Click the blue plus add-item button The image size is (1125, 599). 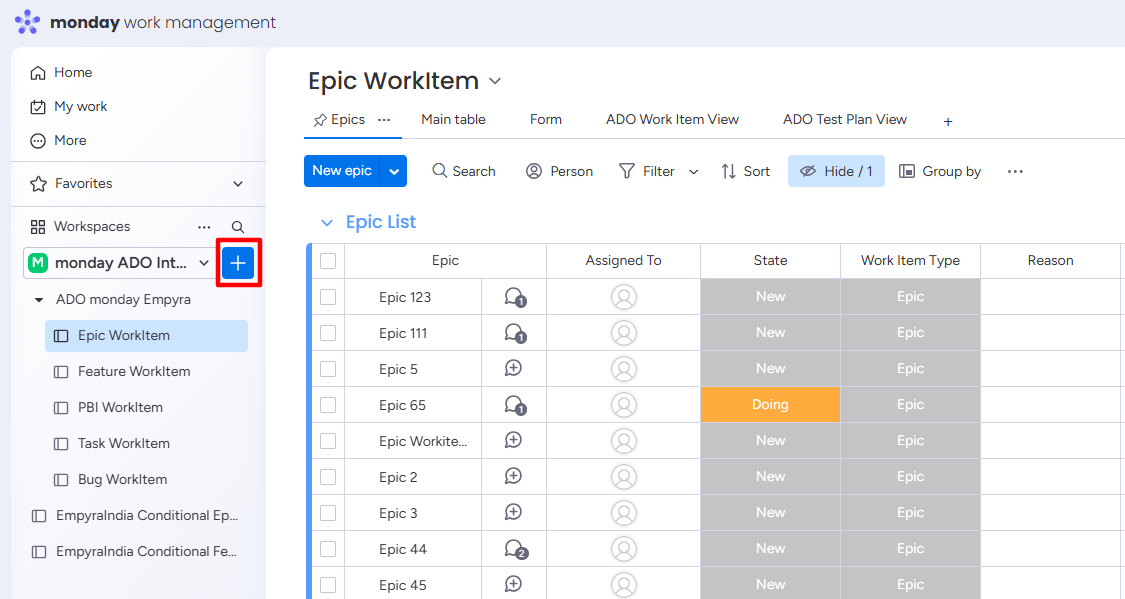click(x=238, y=263)
